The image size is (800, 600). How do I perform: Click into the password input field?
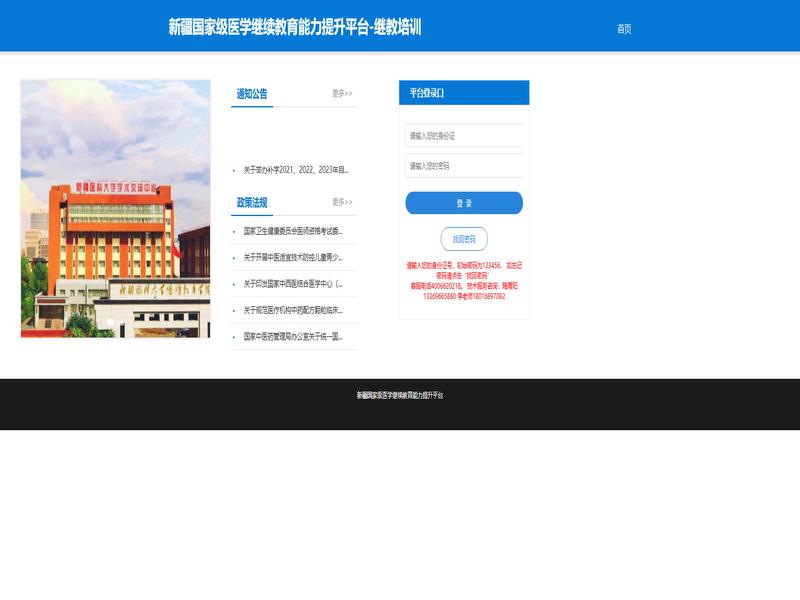464,166
